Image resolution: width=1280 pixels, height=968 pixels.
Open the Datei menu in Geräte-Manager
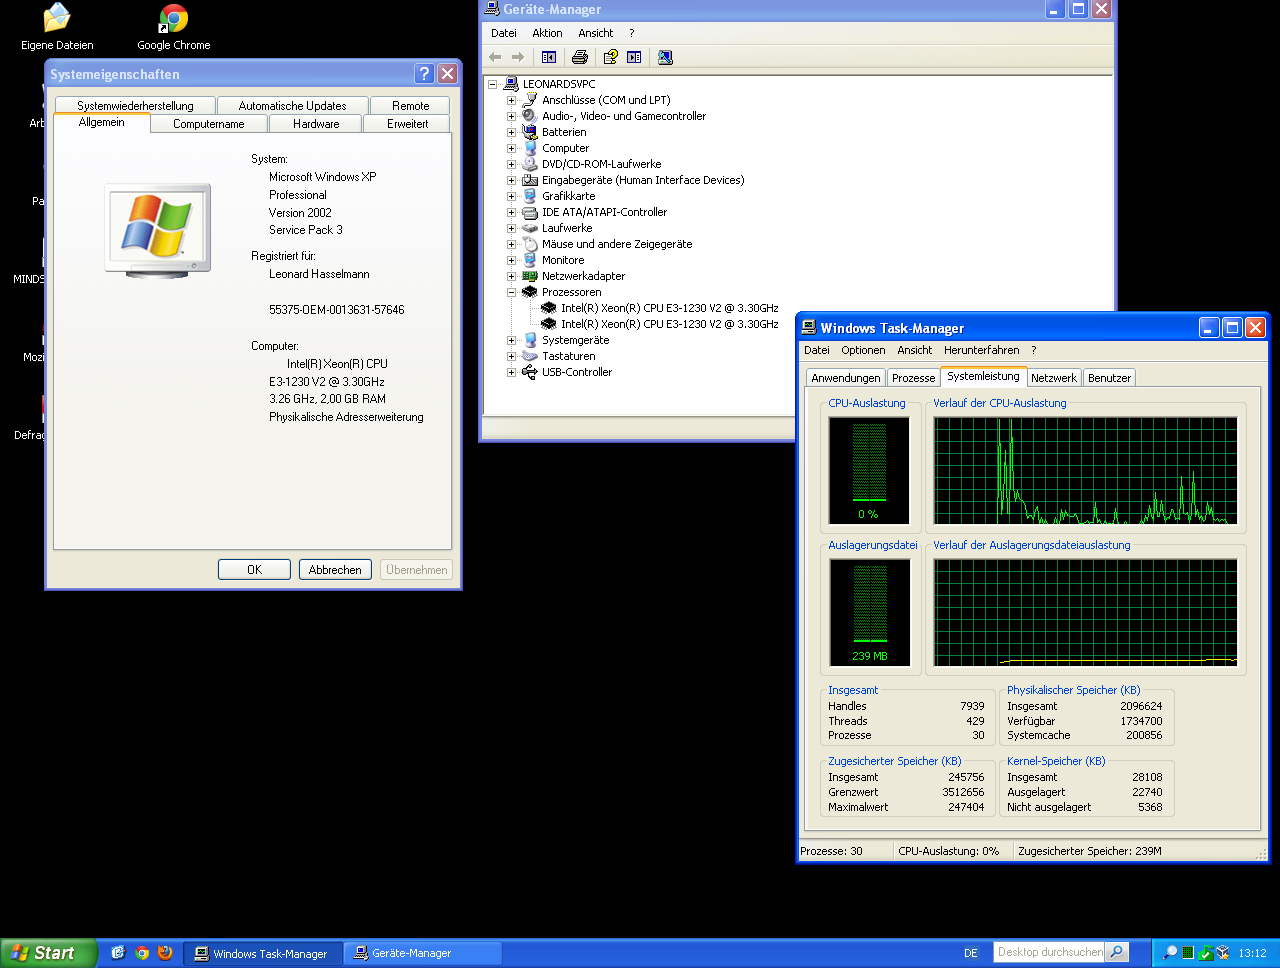click(x=504, y=33)
